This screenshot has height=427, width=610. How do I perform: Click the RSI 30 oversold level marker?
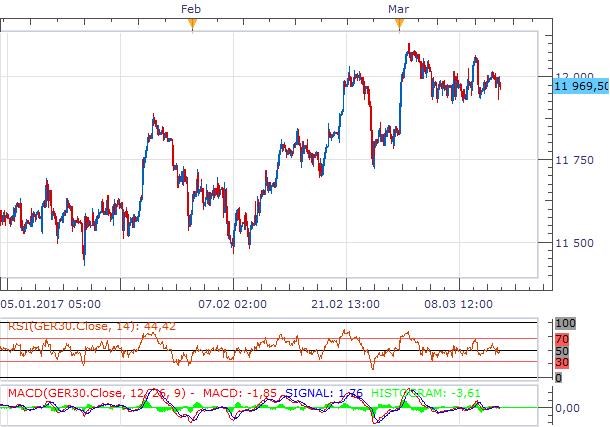[561, 362]
